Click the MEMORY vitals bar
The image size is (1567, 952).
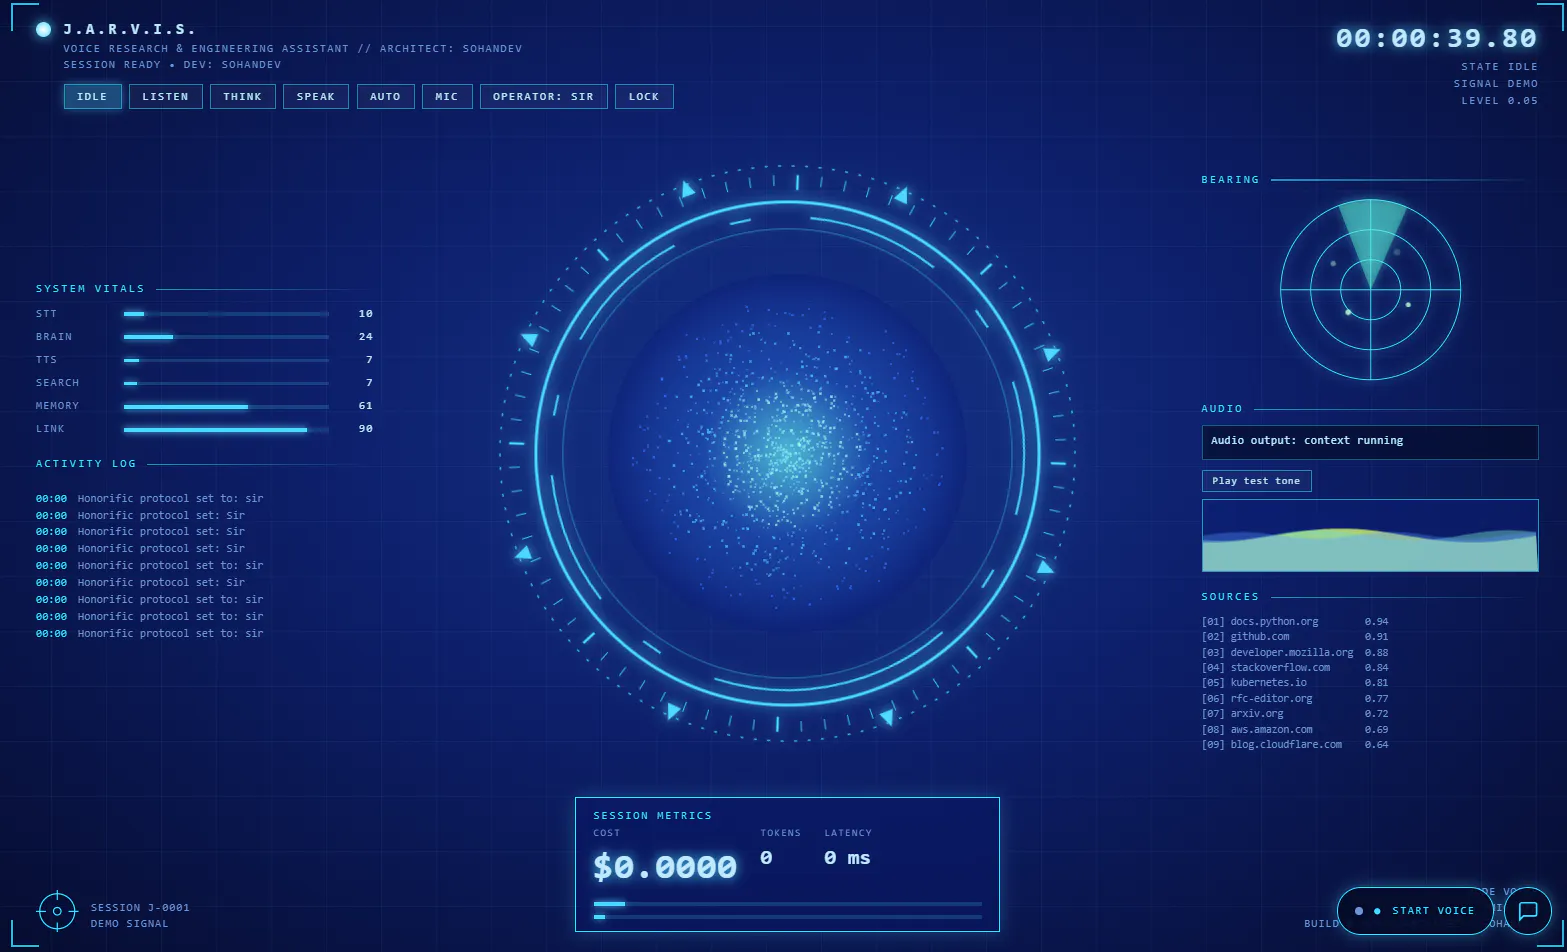point(226,406)
